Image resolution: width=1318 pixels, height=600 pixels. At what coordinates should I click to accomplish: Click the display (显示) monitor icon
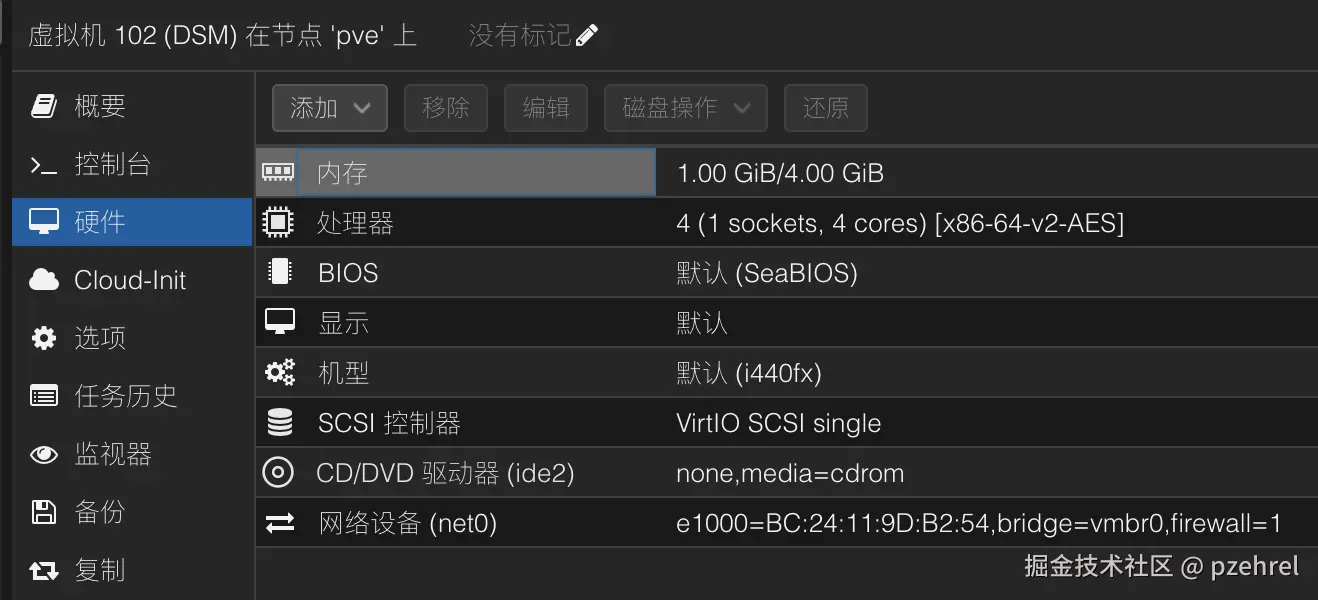coord(278,322)
